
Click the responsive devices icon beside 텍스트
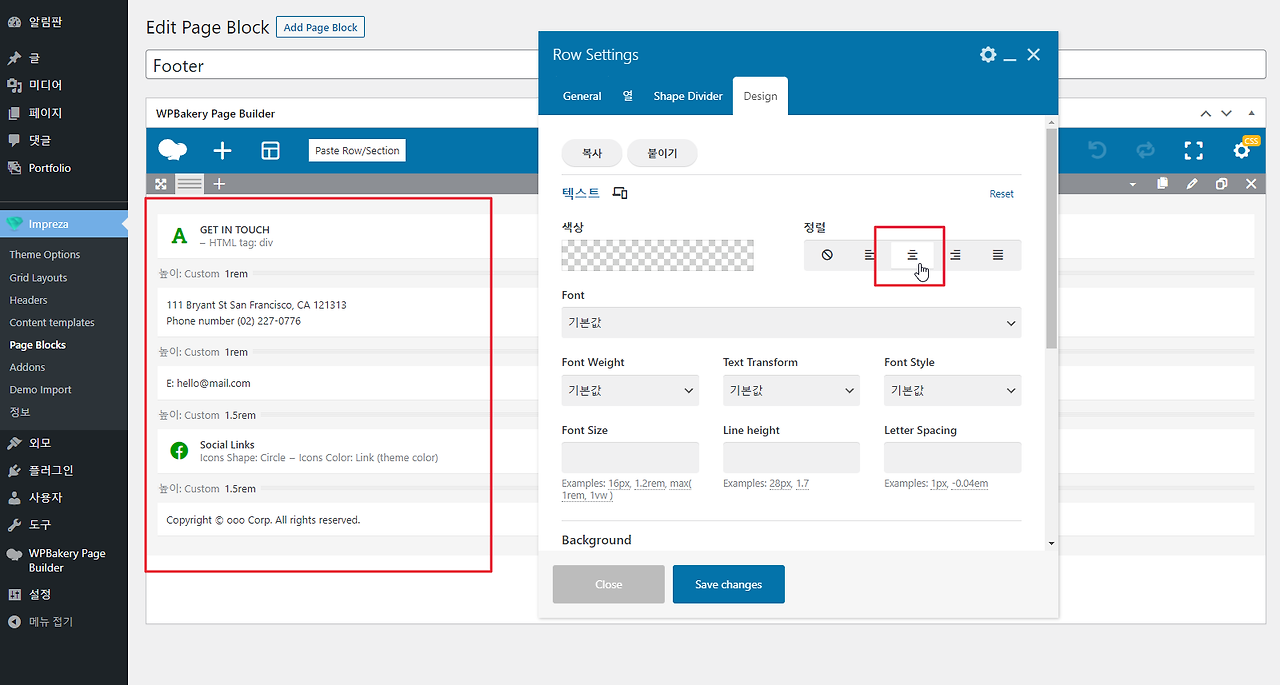(620, 193)
